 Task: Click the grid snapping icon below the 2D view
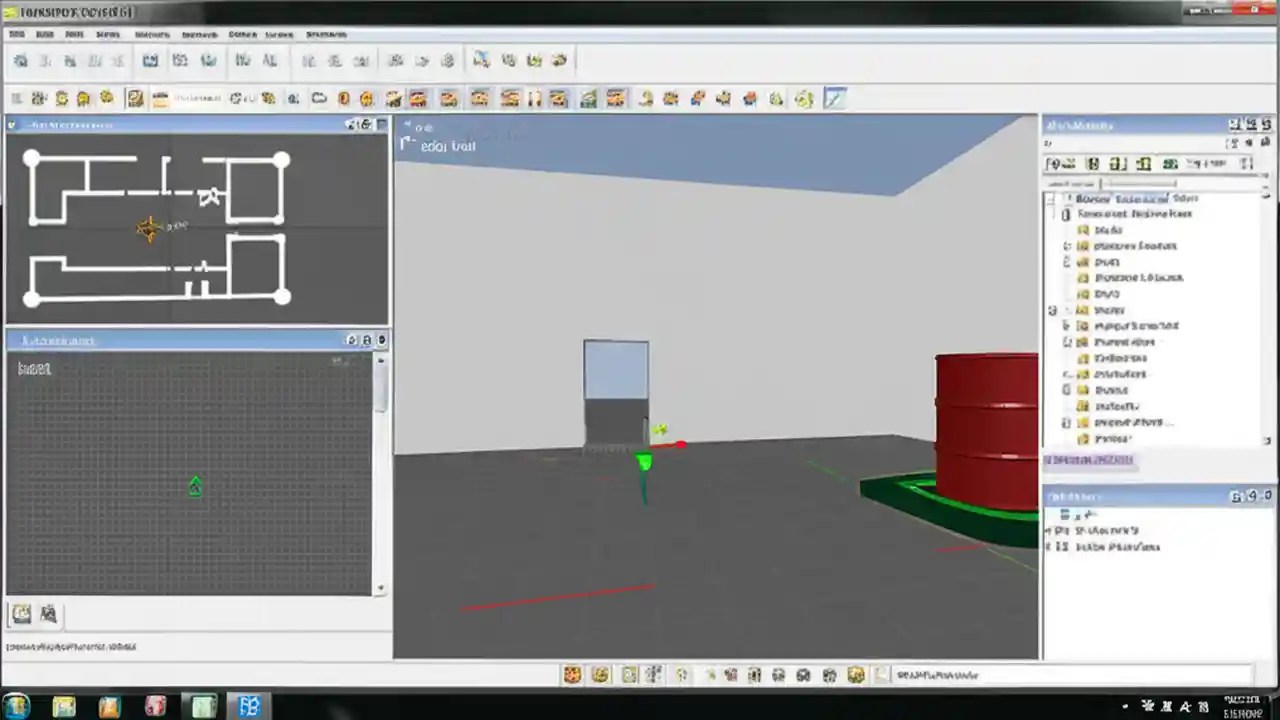coord(48,613)
